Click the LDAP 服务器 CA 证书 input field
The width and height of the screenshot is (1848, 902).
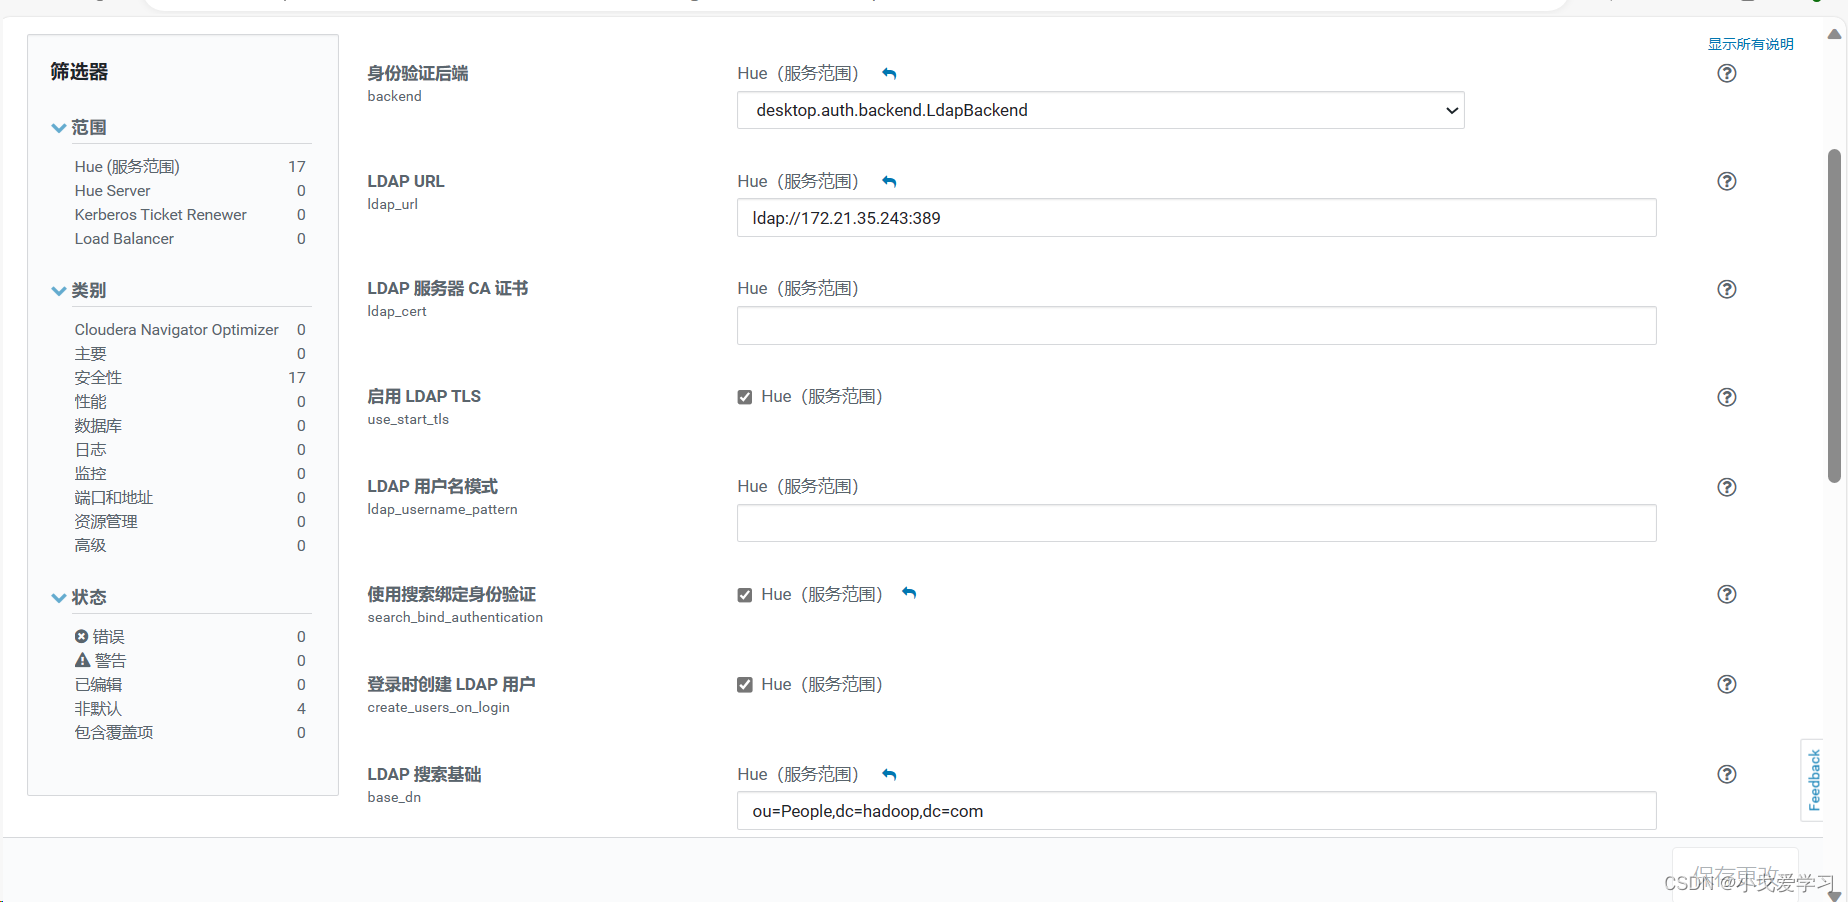click(1196, 326)
